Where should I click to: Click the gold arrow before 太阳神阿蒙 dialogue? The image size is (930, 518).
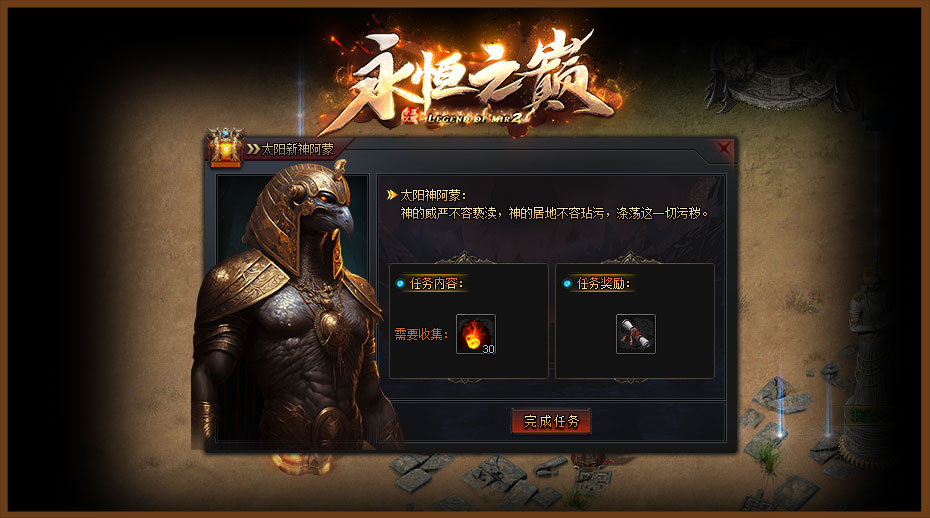coord(391,195)
